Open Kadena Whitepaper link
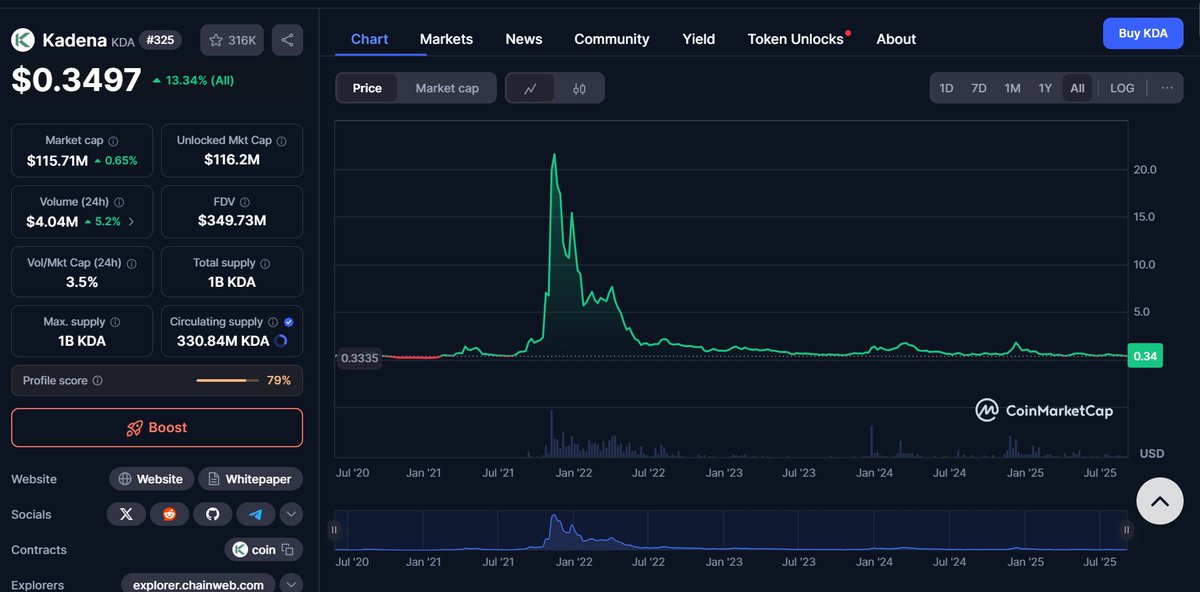This screenshot has height=592, width=1200. 250,479
